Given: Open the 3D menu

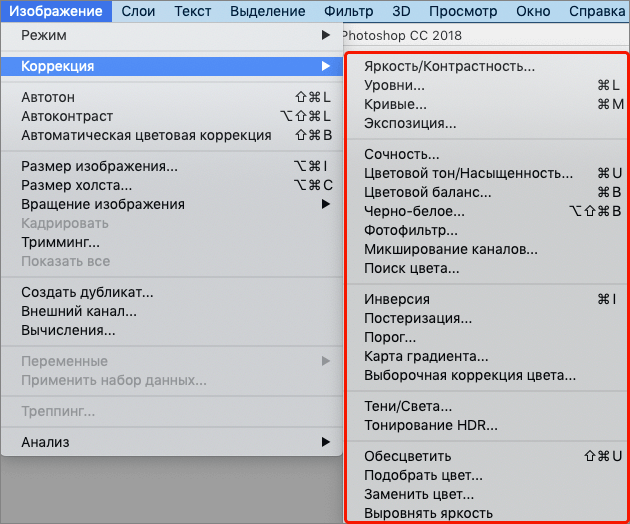Looking at the screenshot, I should click(x=401, y=11).
